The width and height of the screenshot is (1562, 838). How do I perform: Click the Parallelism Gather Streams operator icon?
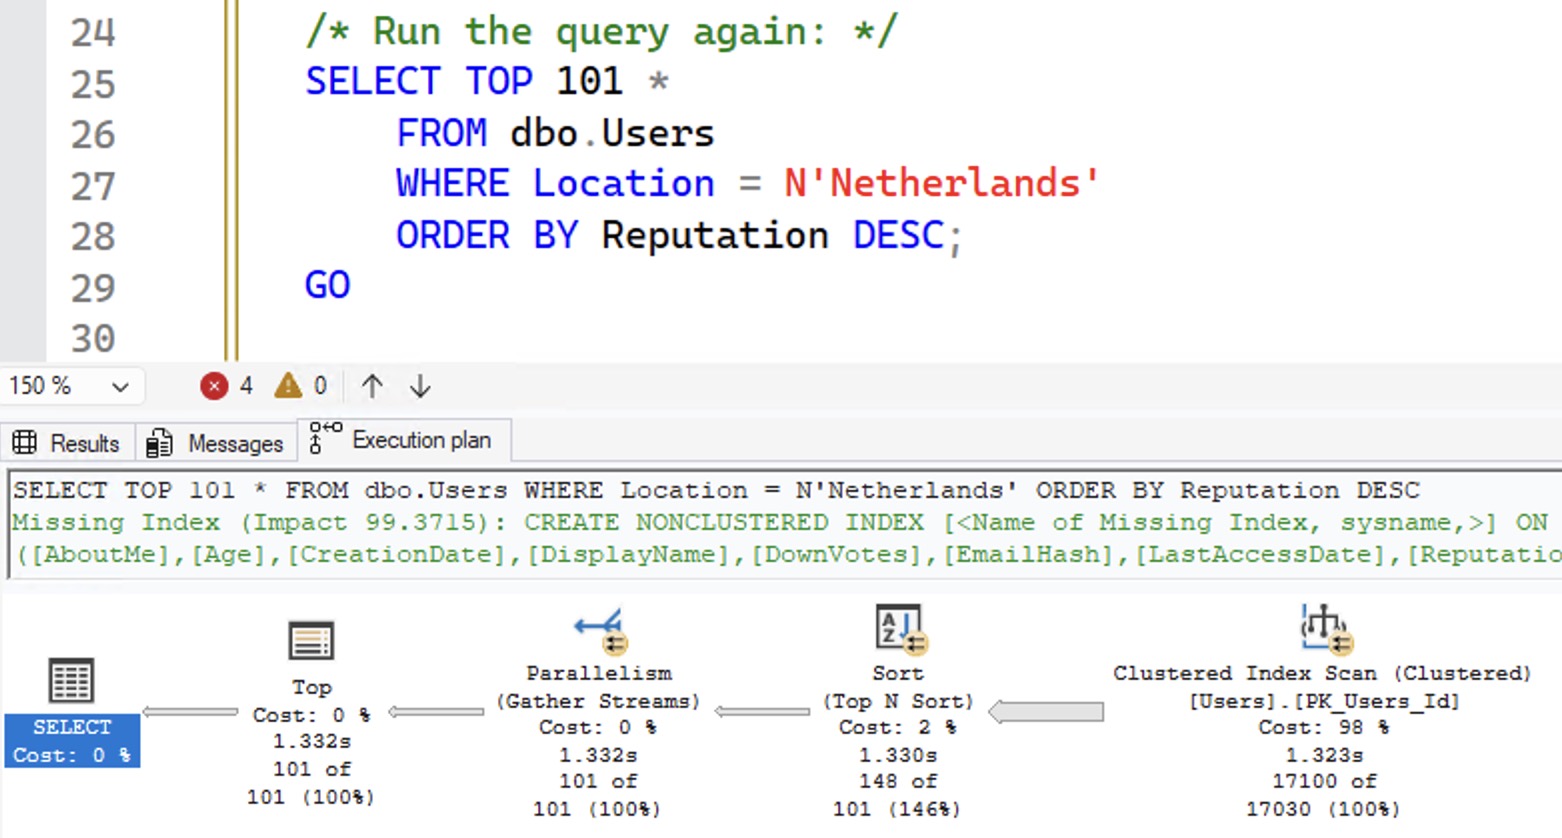tap(599, 630)
